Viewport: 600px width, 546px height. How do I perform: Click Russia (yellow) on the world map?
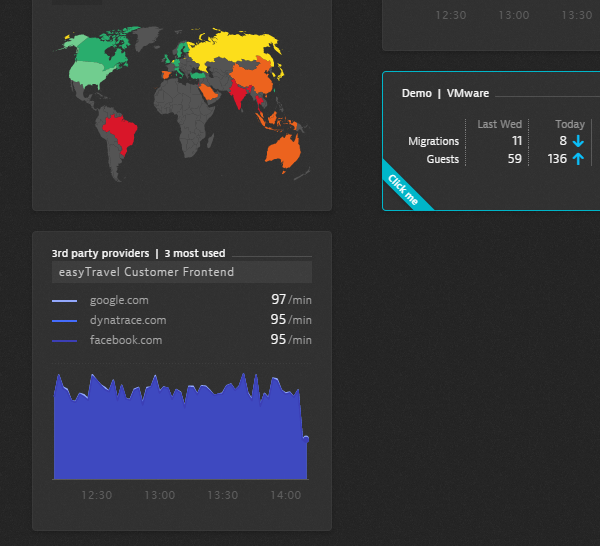click(x=233, y=48)
